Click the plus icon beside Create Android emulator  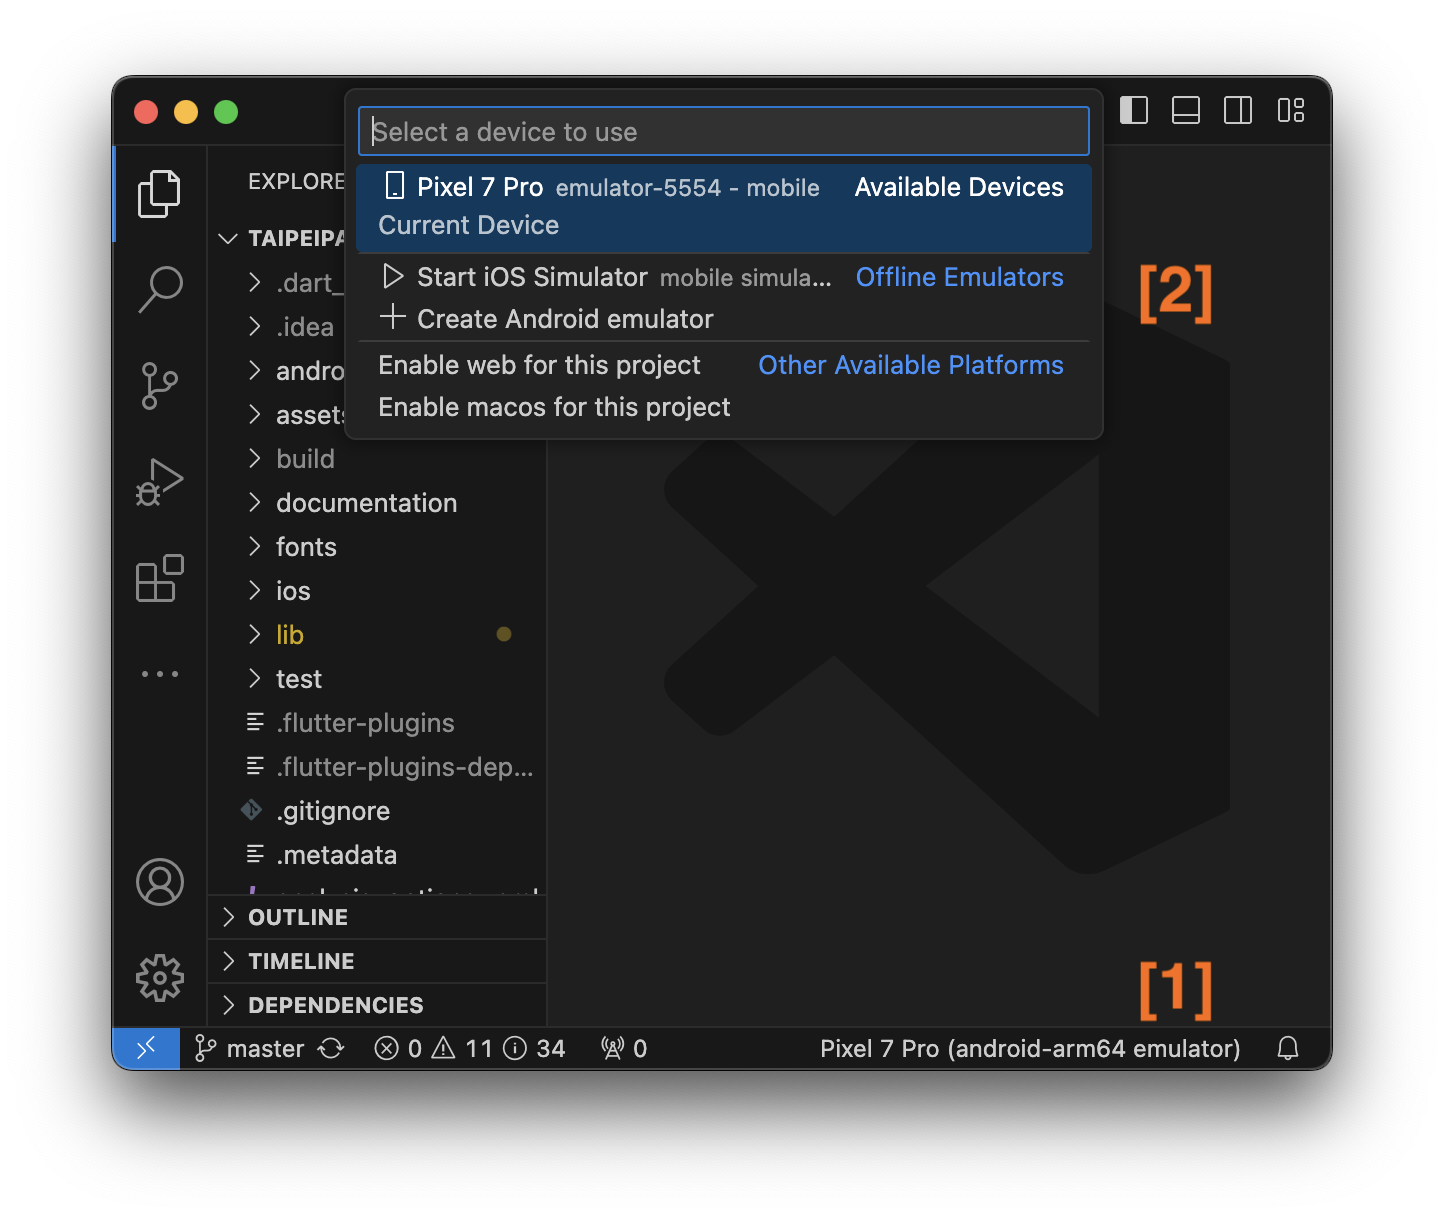tap(392, 317)
